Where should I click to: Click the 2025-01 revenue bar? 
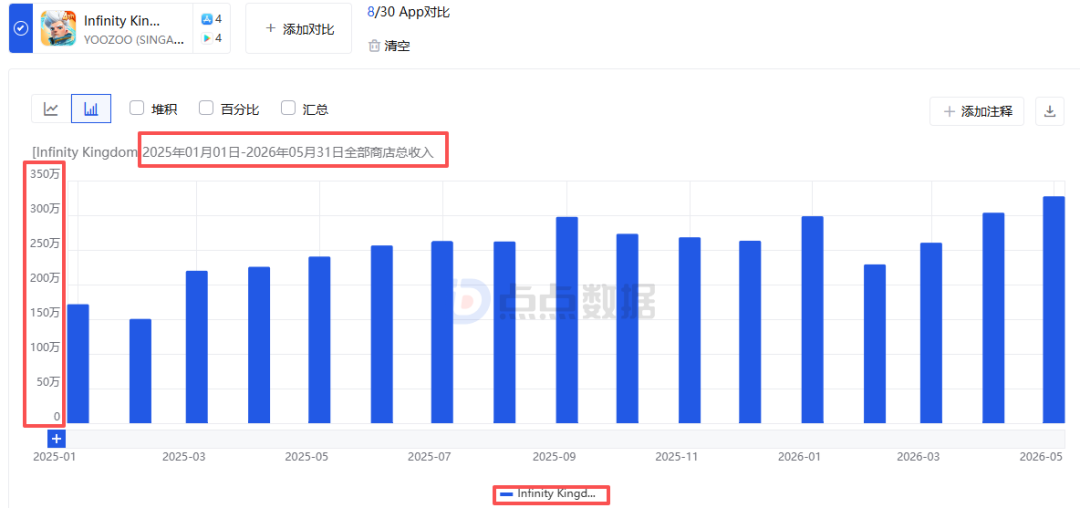point(78,363)
